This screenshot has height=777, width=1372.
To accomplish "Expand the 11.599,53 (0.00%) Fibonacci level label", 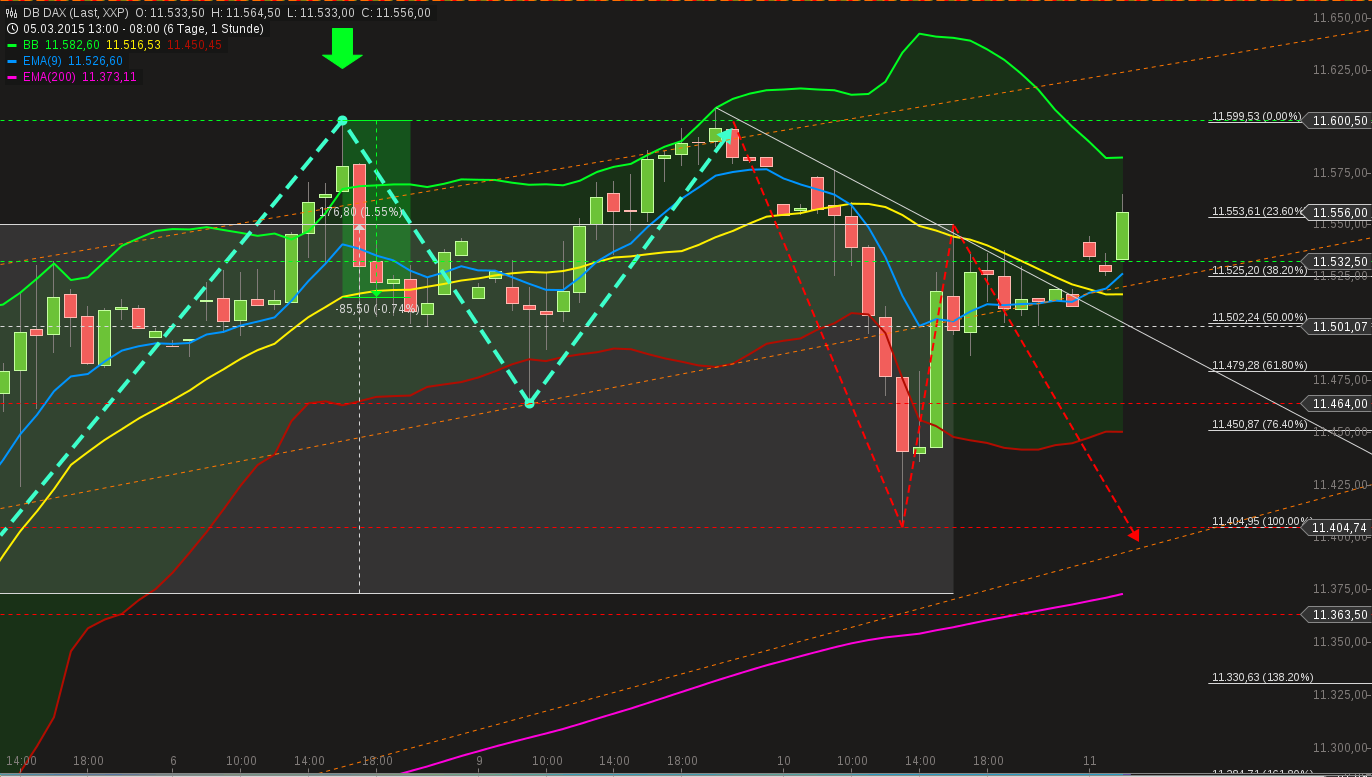I will tap(1258, 117).
